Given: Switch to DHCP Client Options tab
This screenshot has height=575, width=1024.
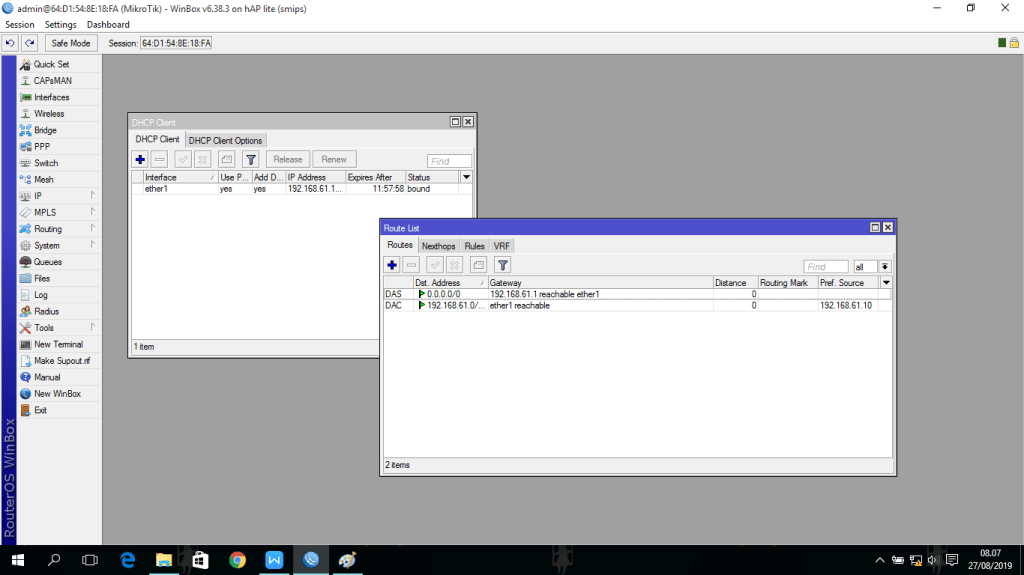Looking at the screenshot, I should tap(225, 140).
